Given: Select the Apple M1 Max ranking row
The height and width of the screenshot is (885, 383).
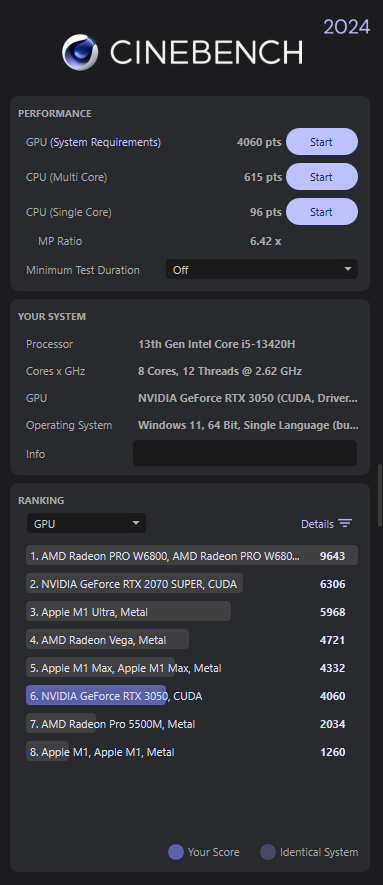Looking at the screenshot, I should pyautogui.click(x=192, y=668).
